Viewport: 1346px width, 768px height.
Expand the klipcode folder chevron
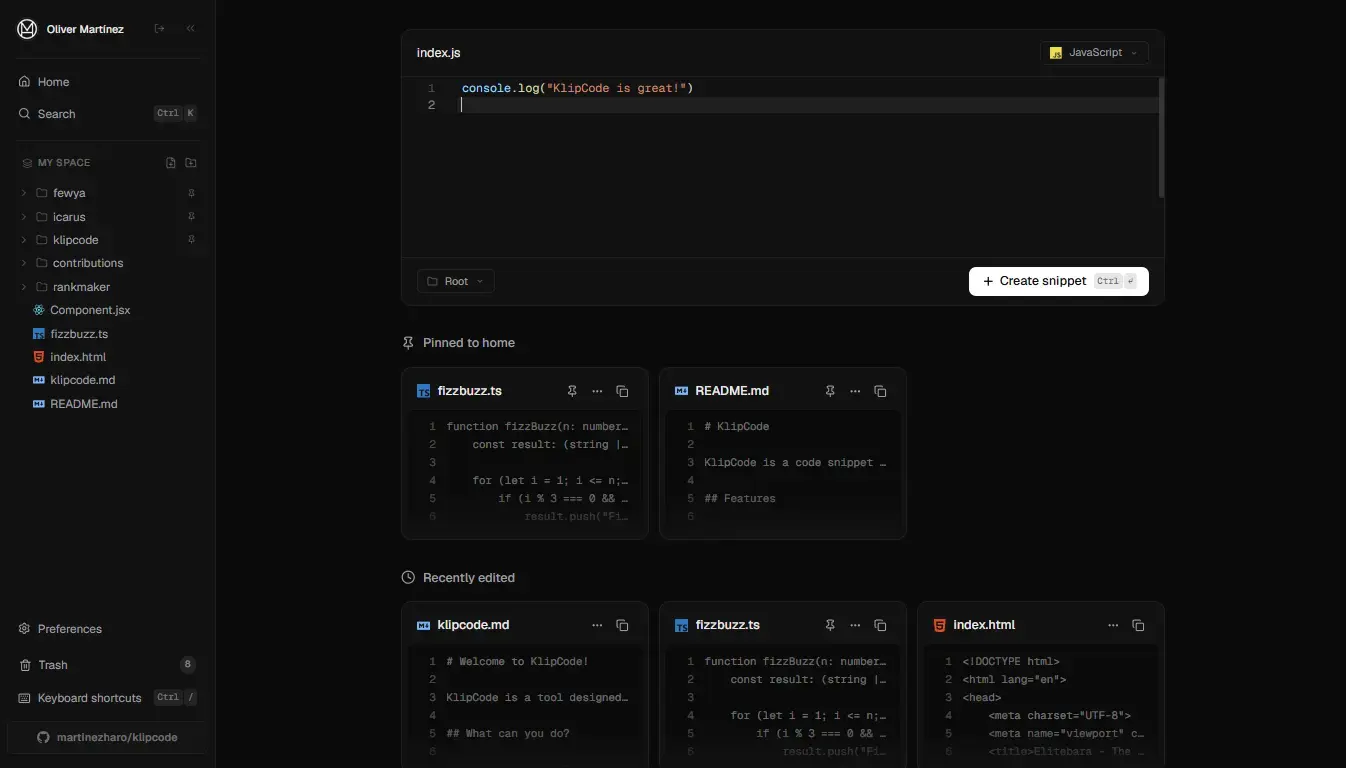click(x=23, y=240)
